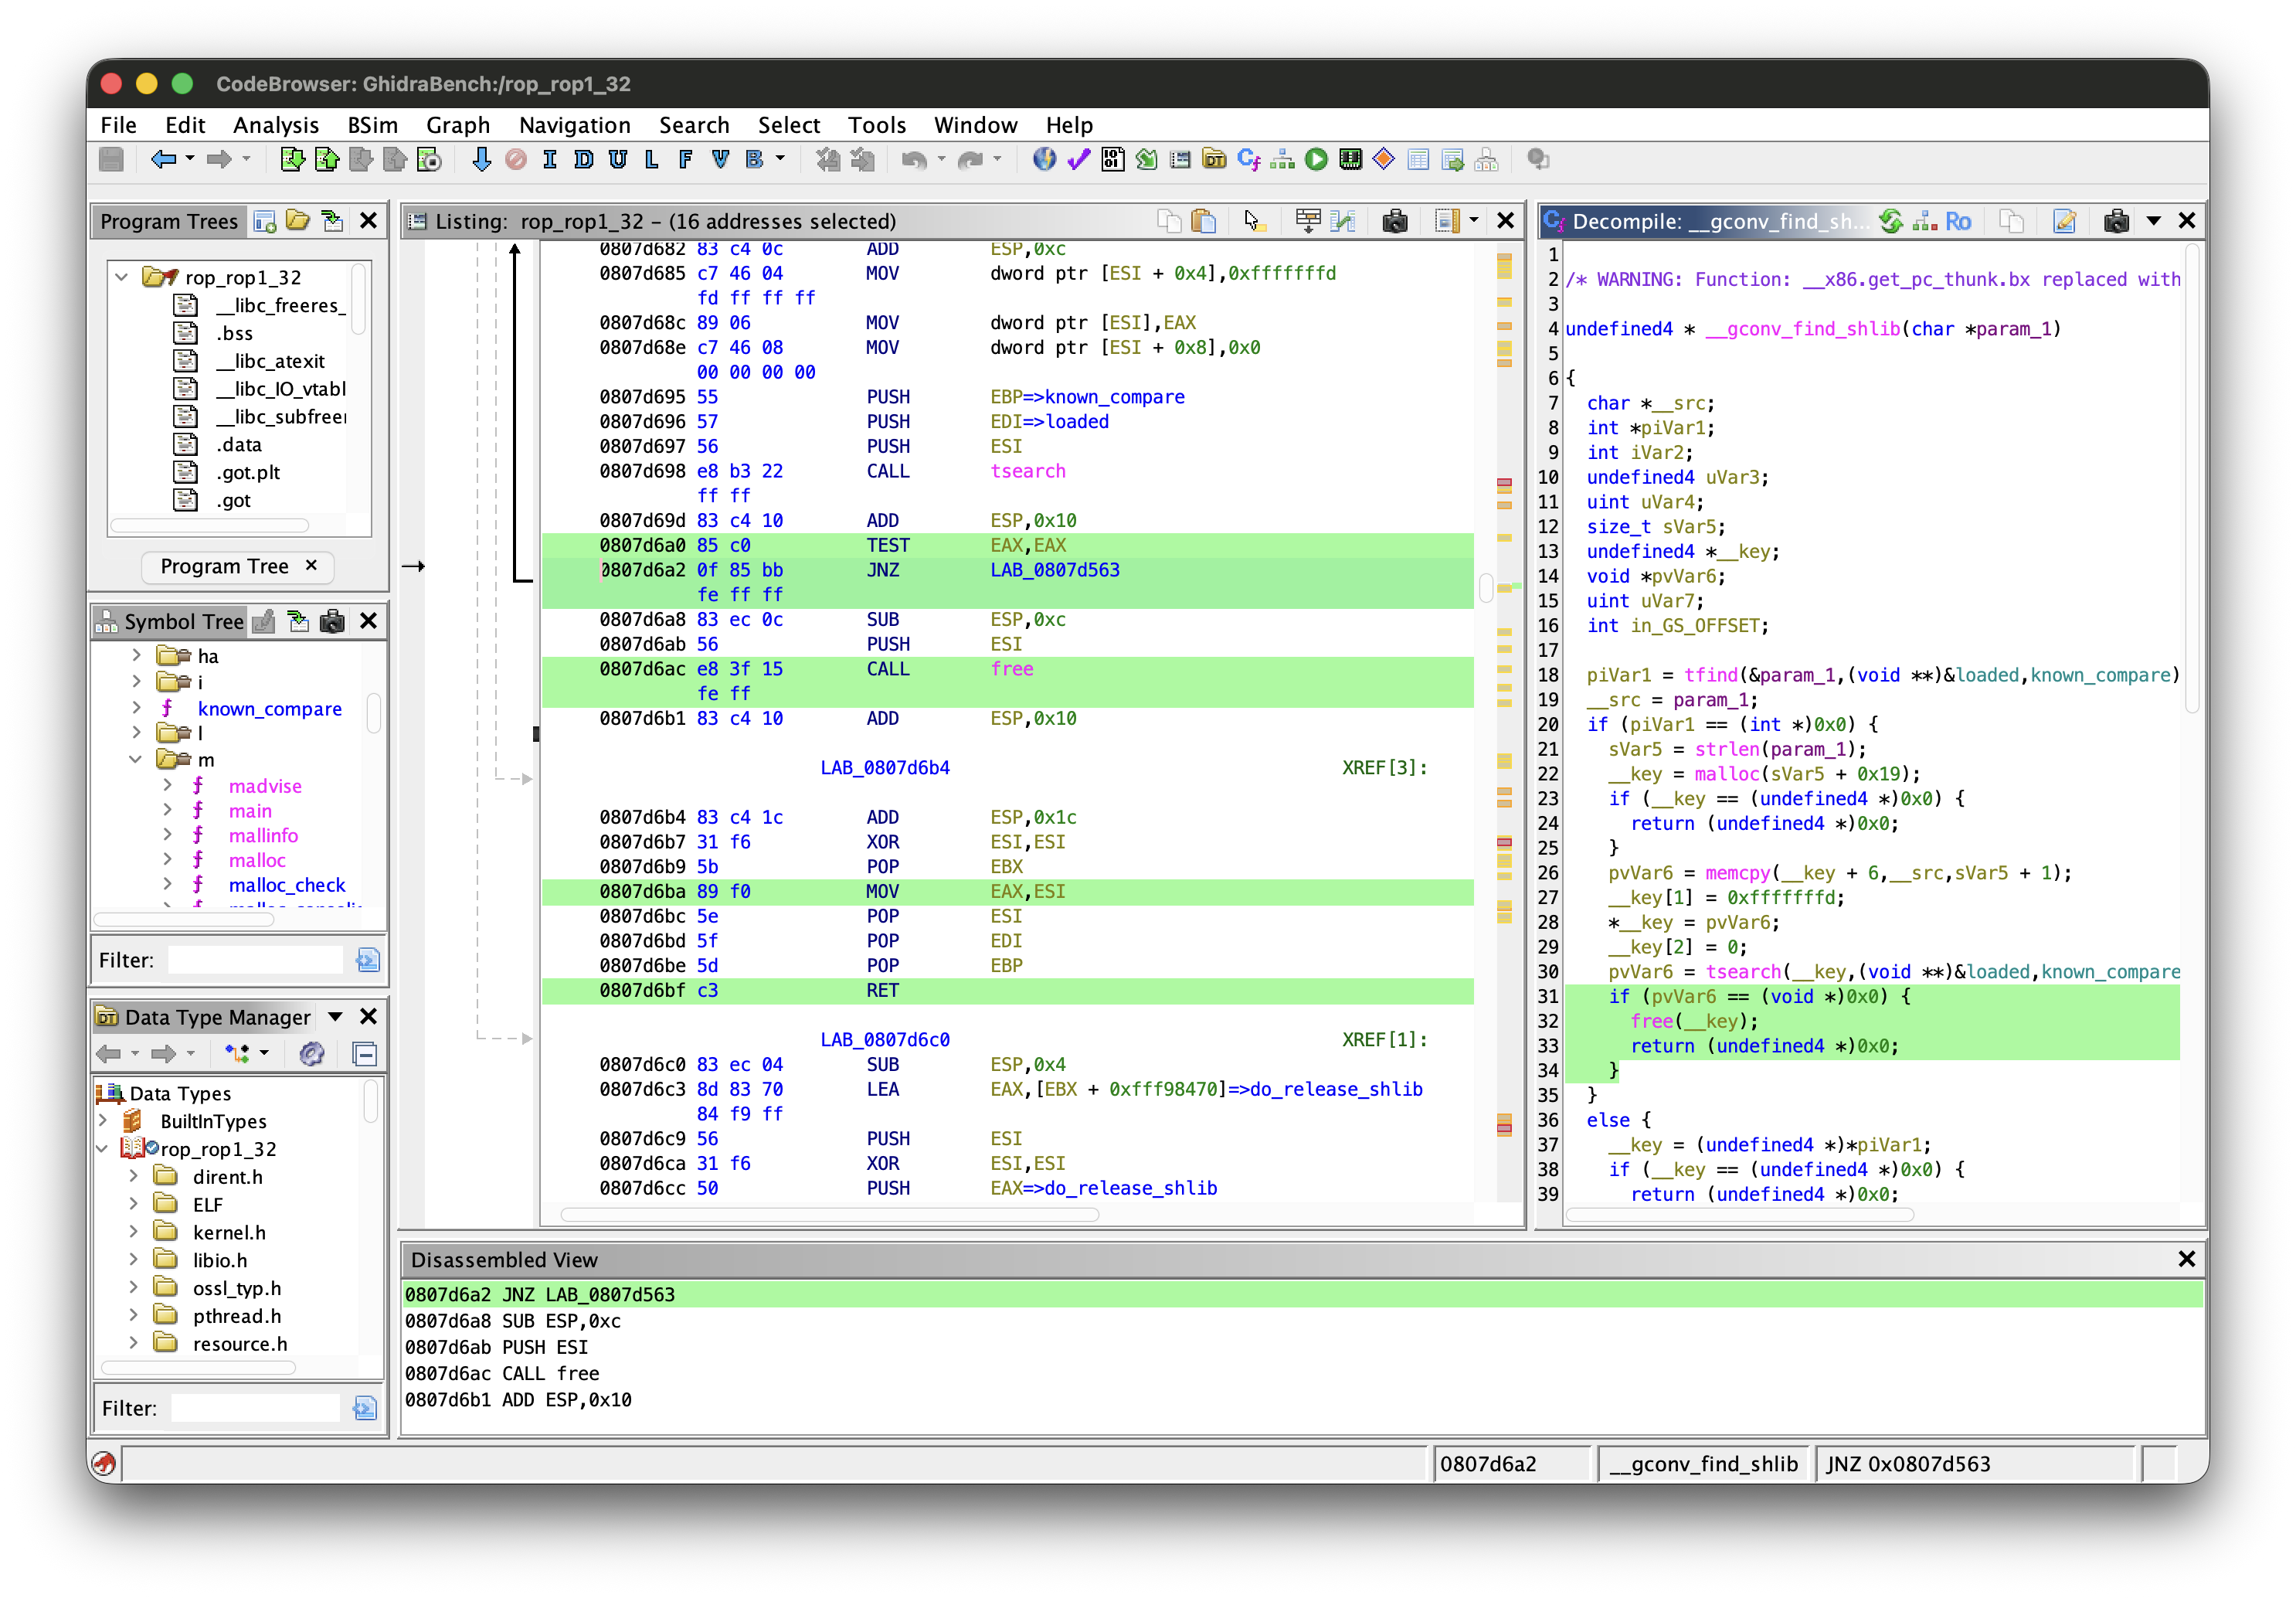Open the Navigation menu
Image resolution: width=2296 pixels, height=1598 pixels.
[574, 125]
